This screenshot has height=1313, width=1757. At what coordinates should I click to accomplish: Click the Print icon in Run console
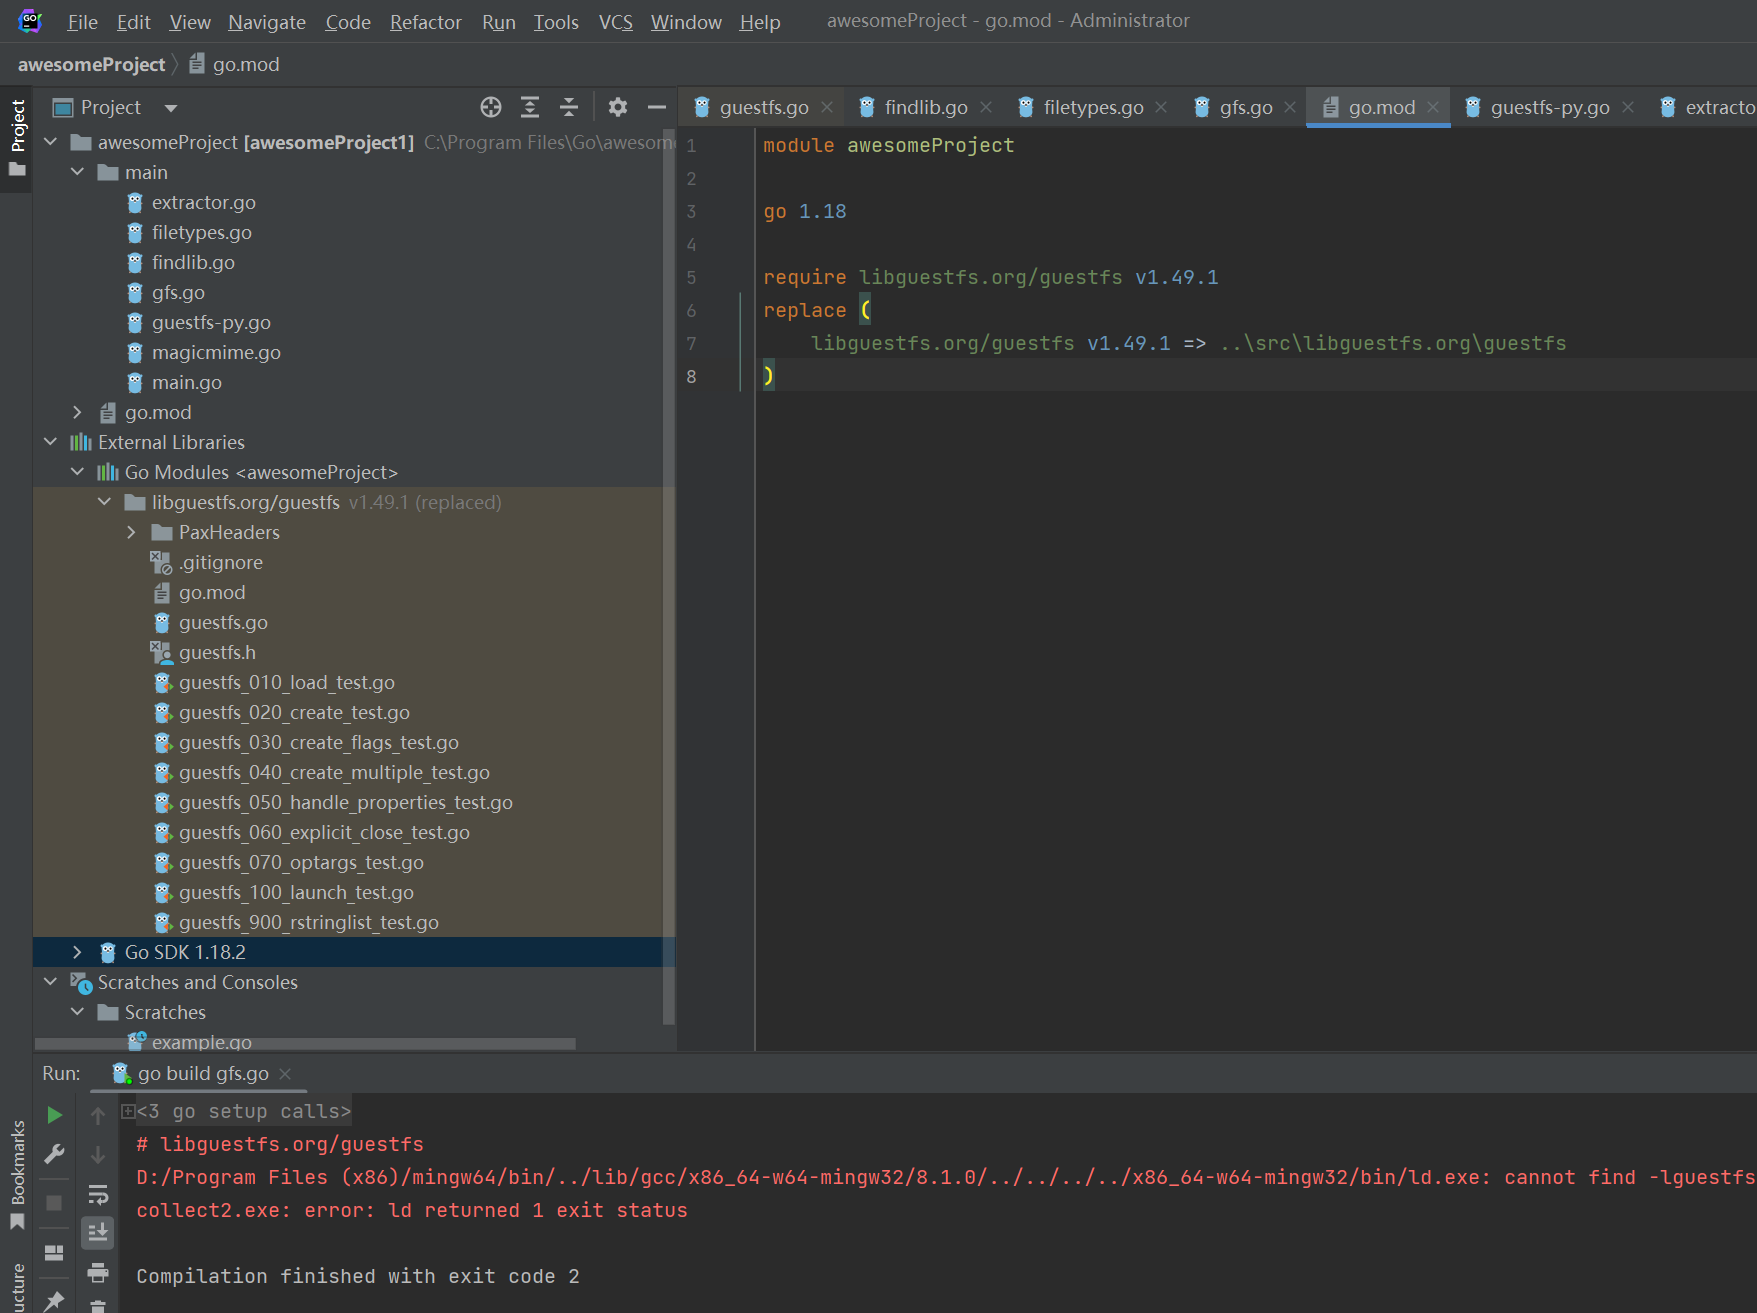click(98, 1272)
